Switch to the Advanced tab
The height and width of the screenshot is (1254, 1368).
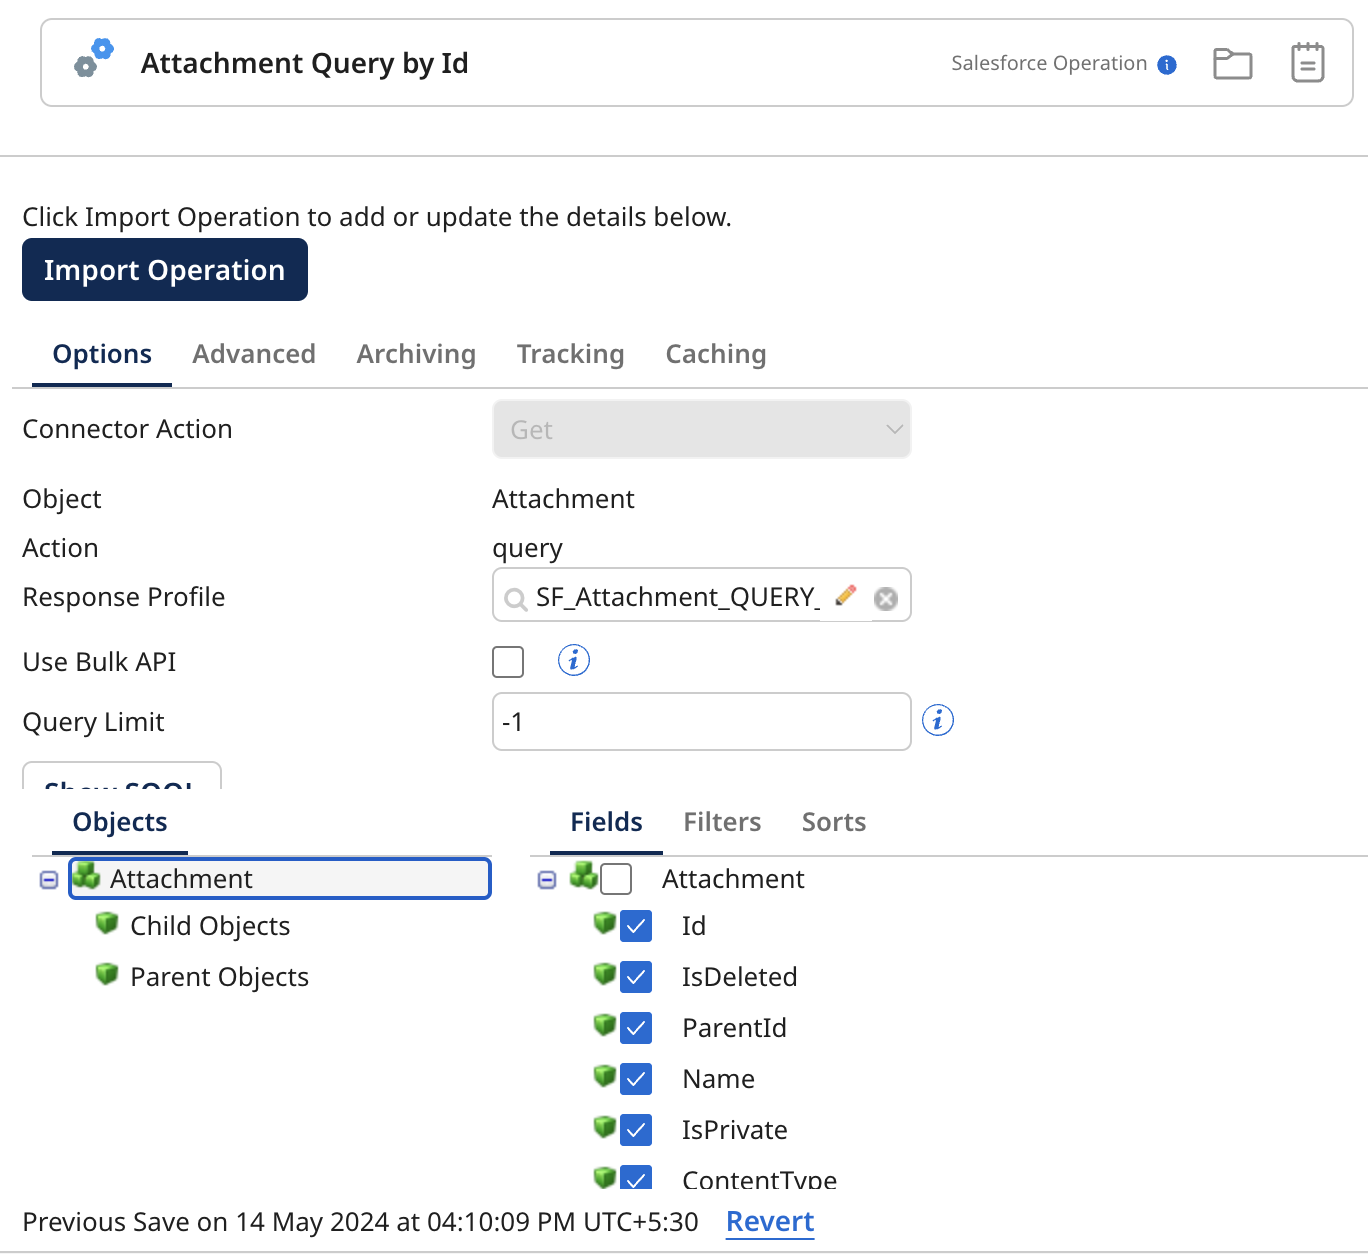pyautogui.click(x=253, y=354)
